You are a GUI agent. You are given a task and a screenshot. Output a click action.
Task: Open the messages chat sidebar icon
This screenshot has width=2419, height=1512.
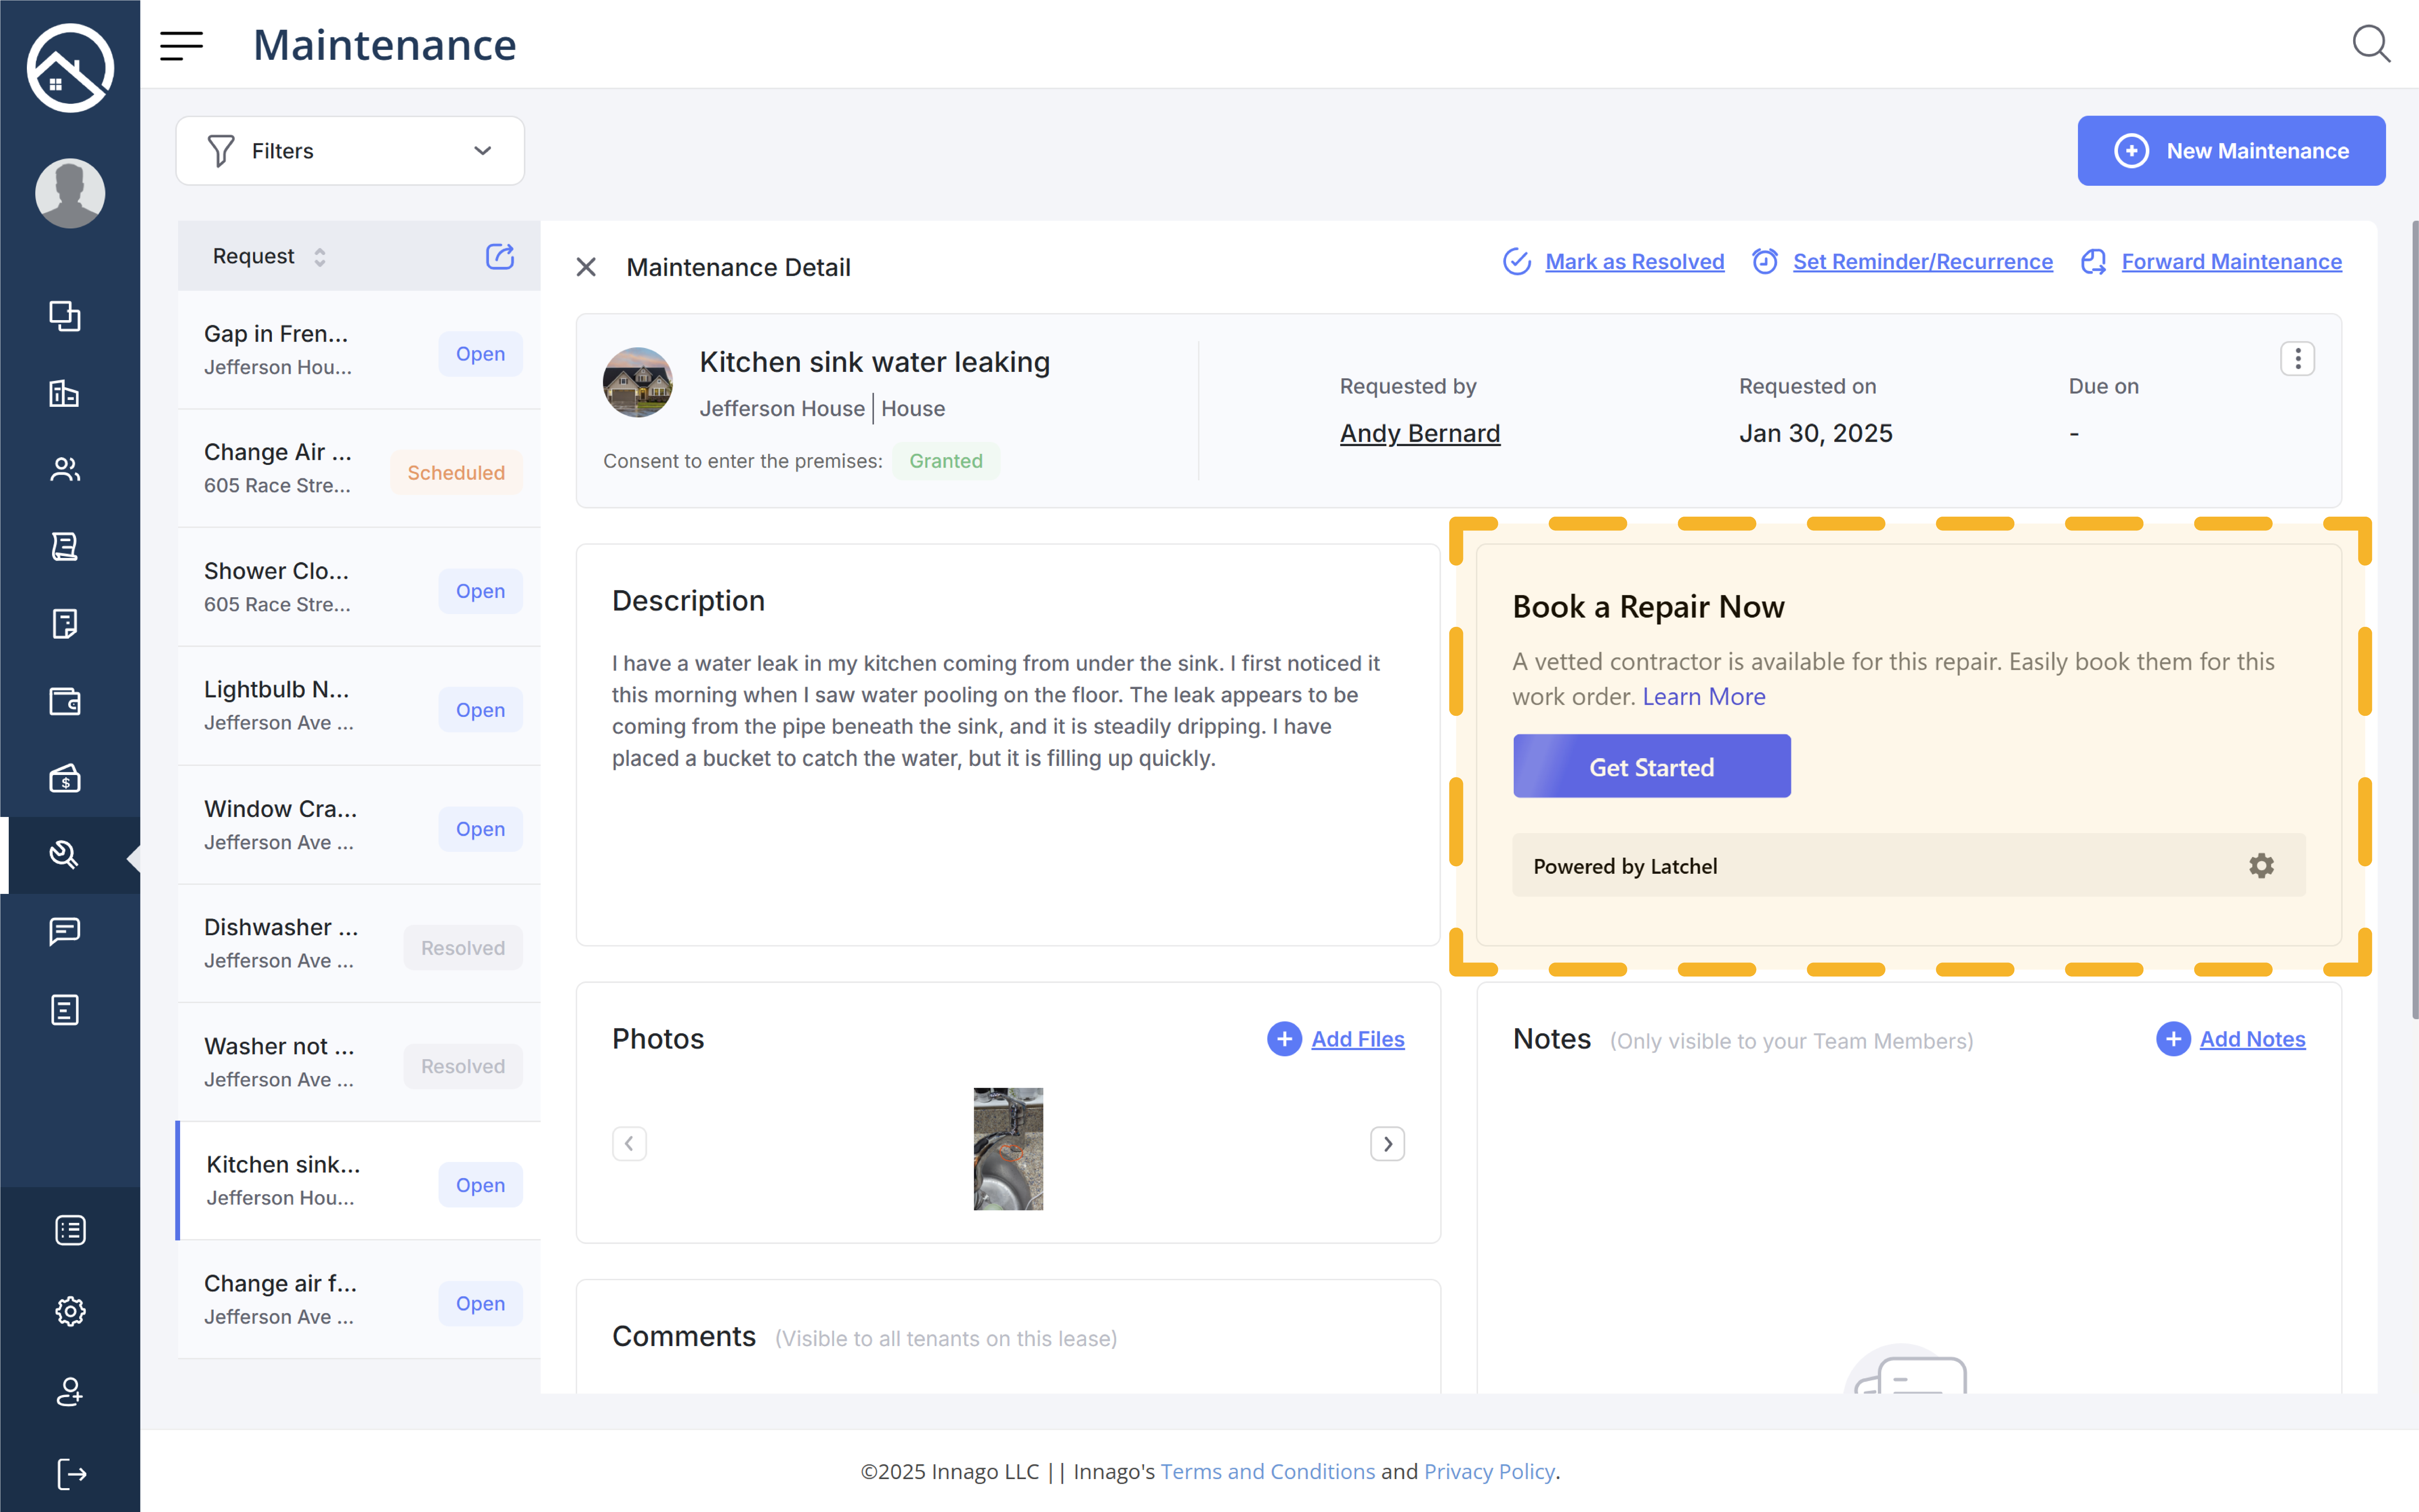pos(65,931)
